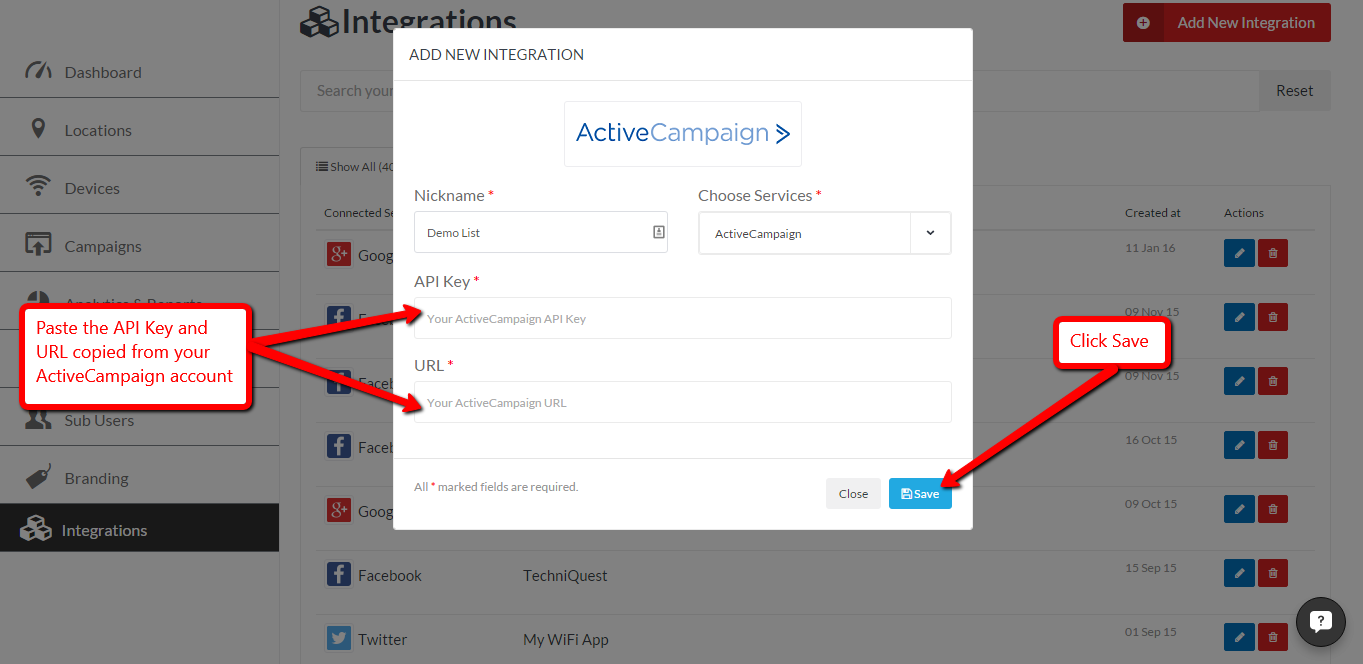Click the Google Plus icon in 11 Jan 16 row
The width and height of the screenshot is (1363, 664).
click(x=339, y=254)
